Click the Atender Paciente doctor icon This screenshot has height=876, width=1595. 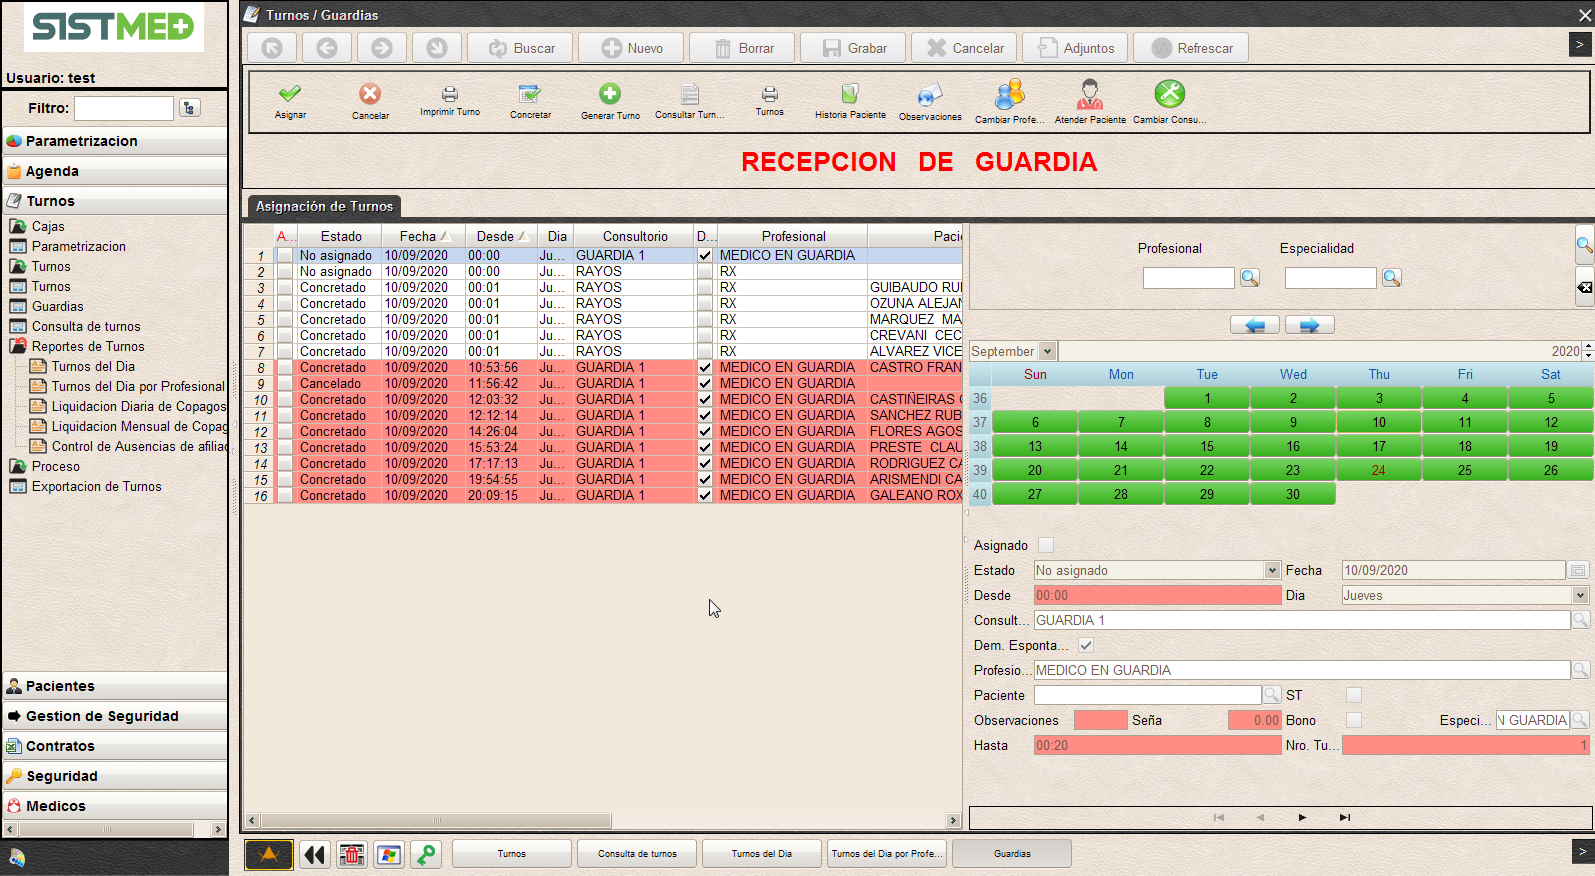pyautogui.click(x=1090, y=95)
